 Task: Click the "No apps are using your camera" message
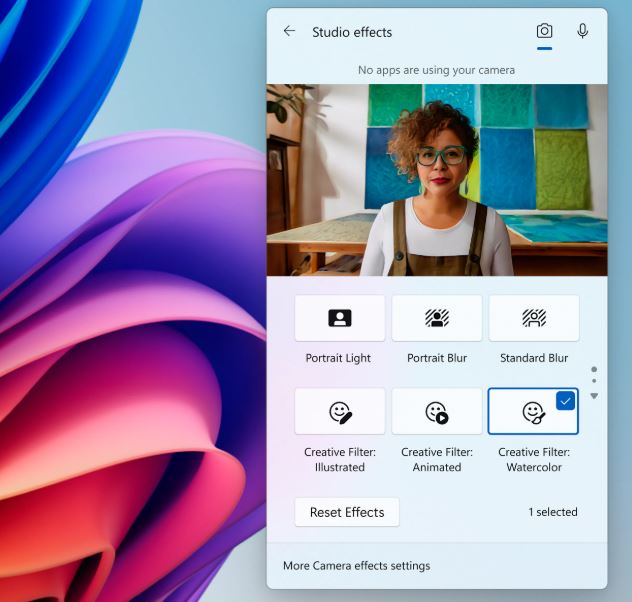pos(437,70)
